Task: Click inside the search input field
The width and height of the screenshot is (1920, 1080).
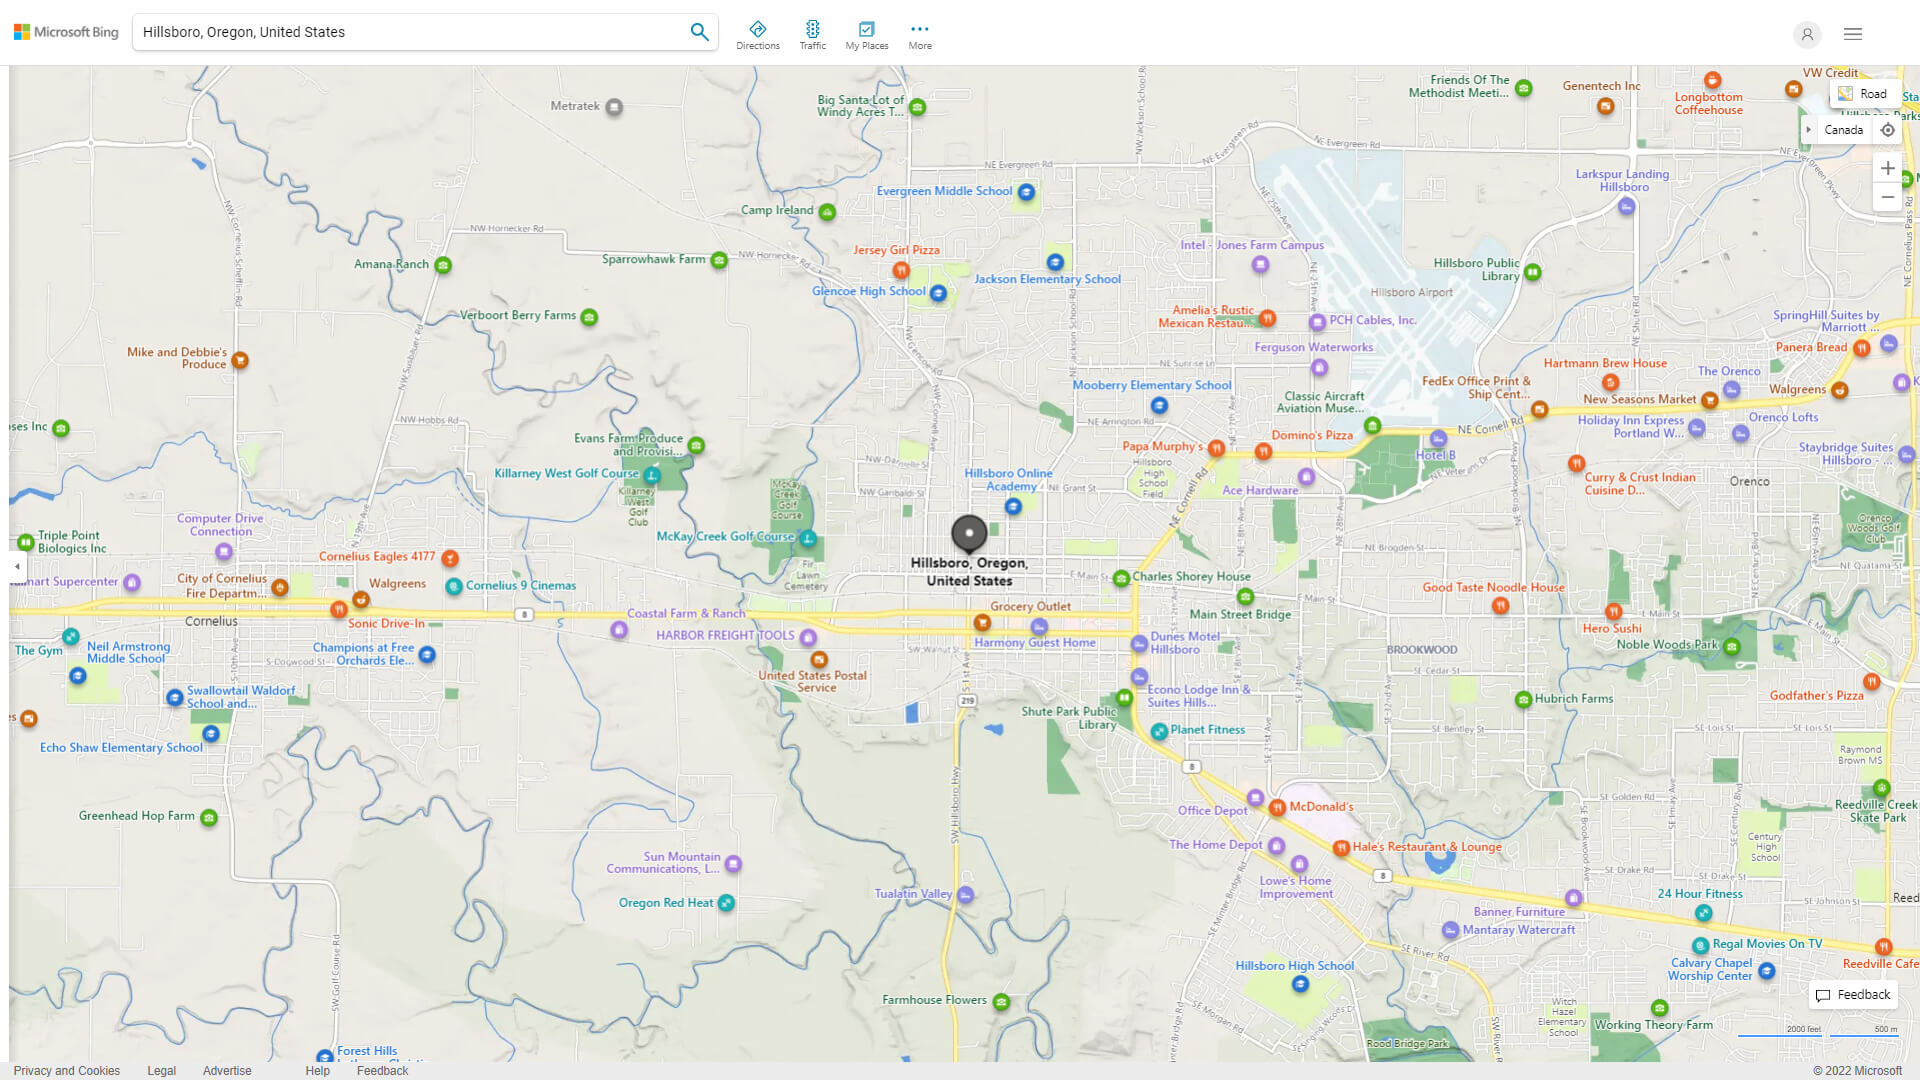Action: (x=400, y=31)
